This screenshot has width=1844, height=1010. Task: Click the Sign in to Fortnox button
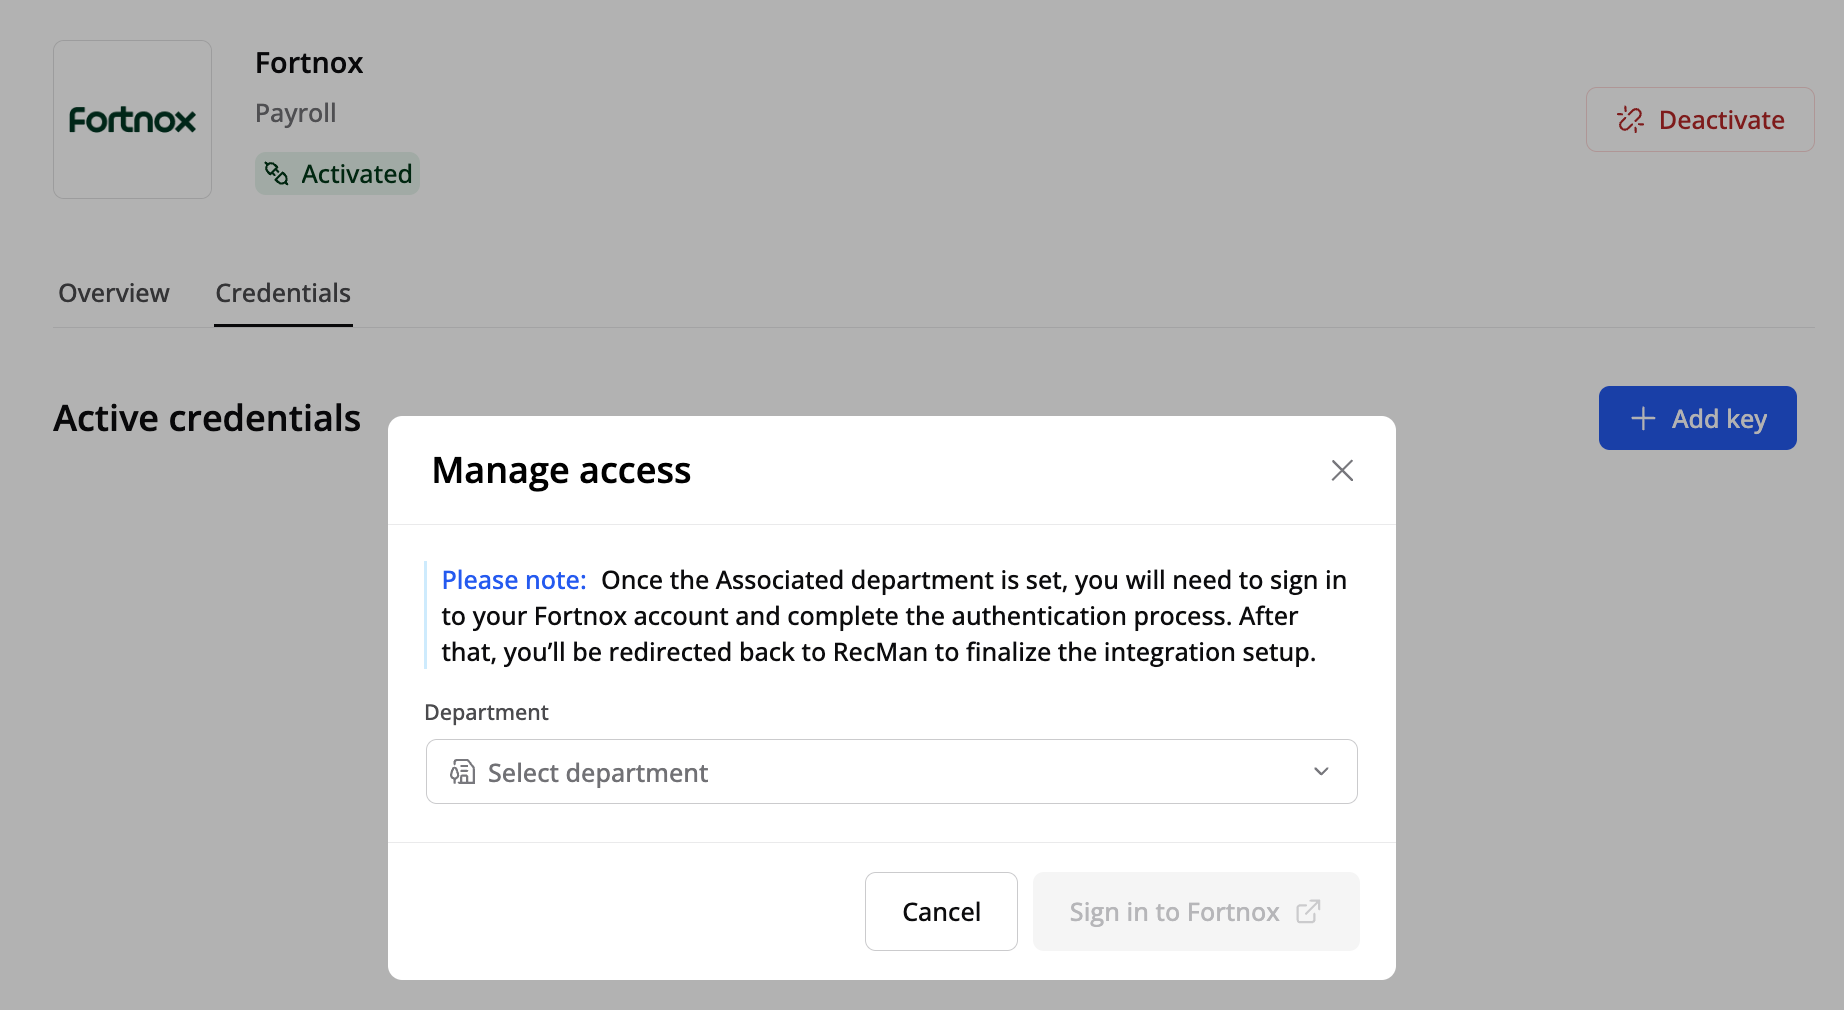(x=1174, y=912)
